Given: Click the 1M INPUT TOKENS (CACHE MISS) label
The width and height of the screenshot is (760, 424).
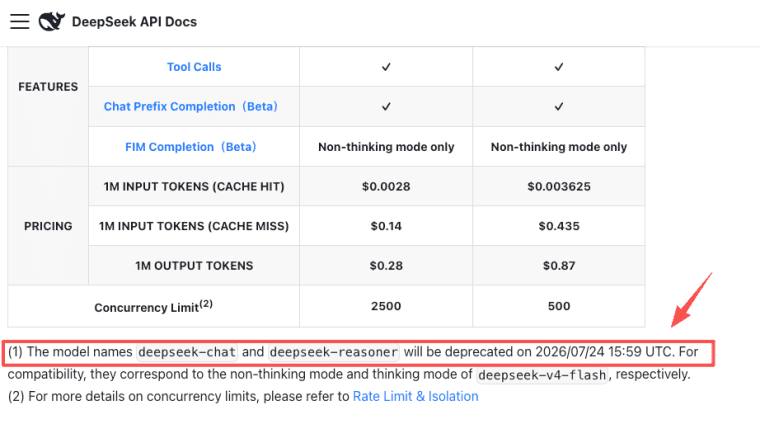Looking at the screenshot, I should click(x=194, y=226).
